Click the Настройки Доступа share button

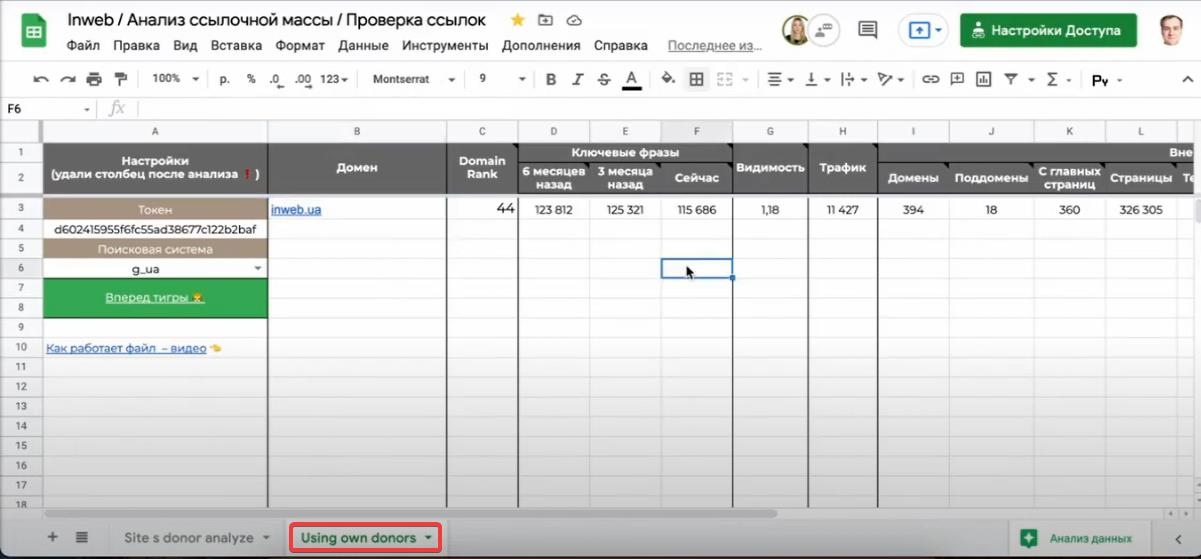[x=1048, y=30]
